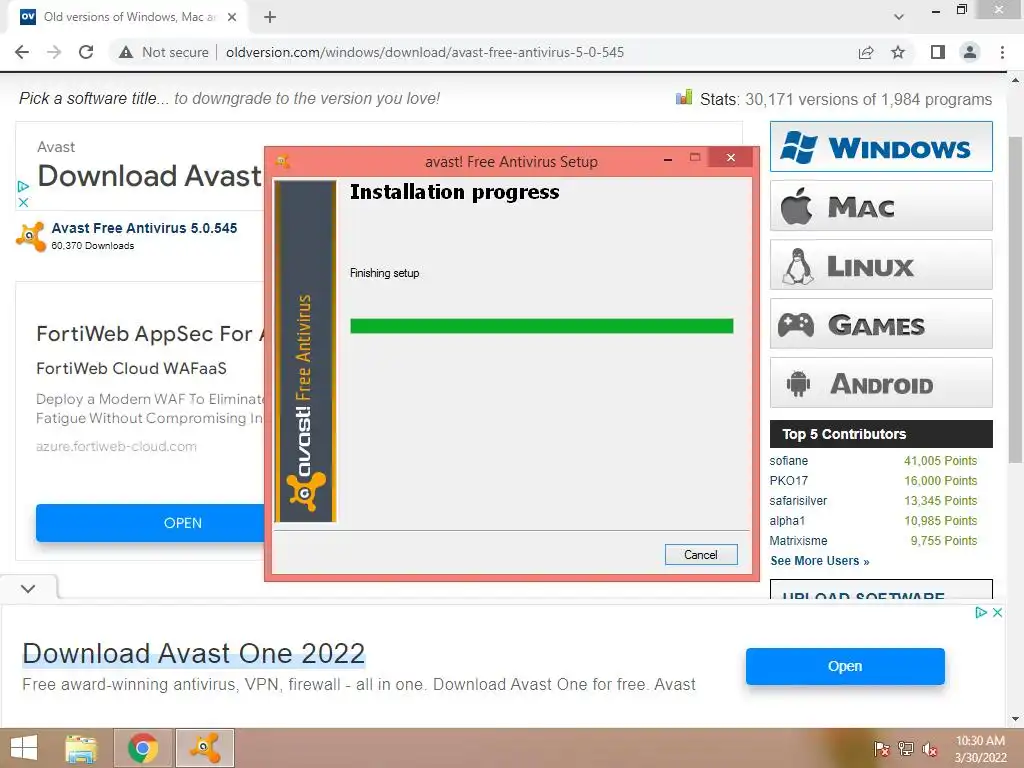Go back in Chrome browser
The width and height of the screenshot is (1024, 768).
point(22,52)
